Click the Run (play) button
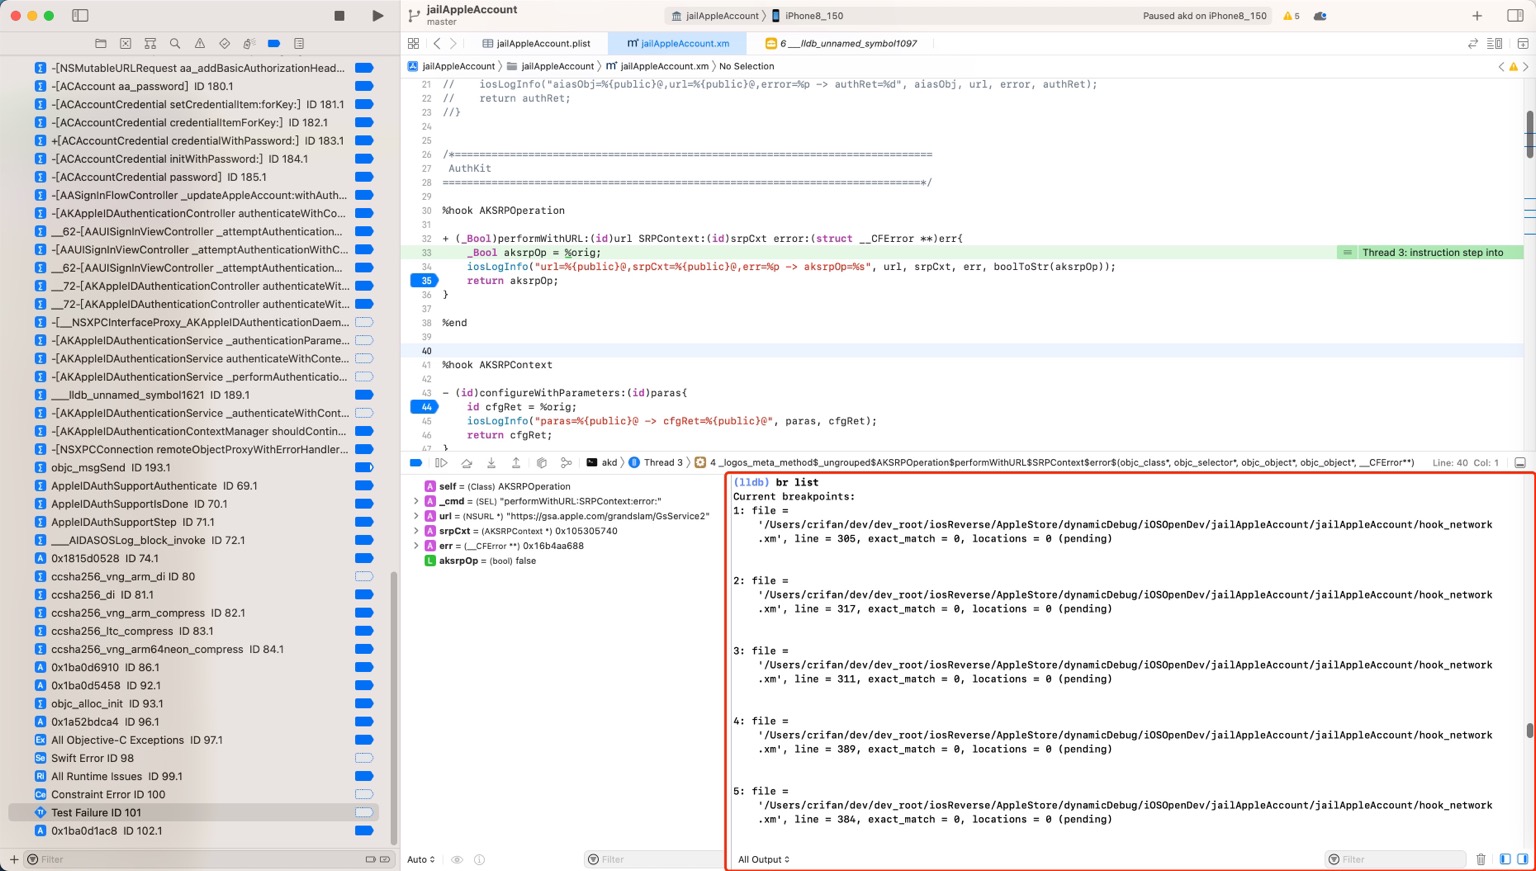 click(x=377, y=16)
